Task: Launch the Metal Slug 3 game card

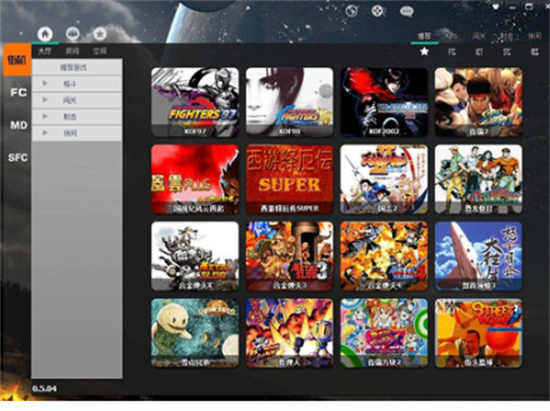Action: tap(289, 256)
